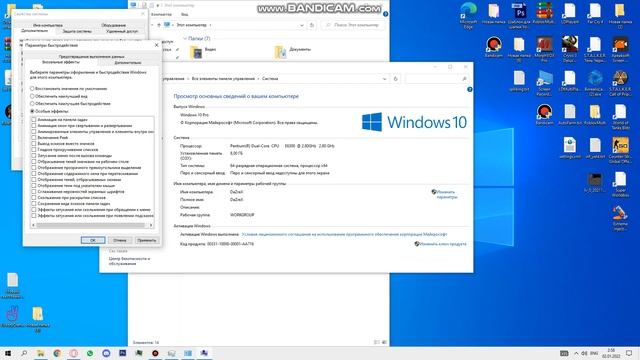Collapse the Folders group in File Explorer

(185, 38)
